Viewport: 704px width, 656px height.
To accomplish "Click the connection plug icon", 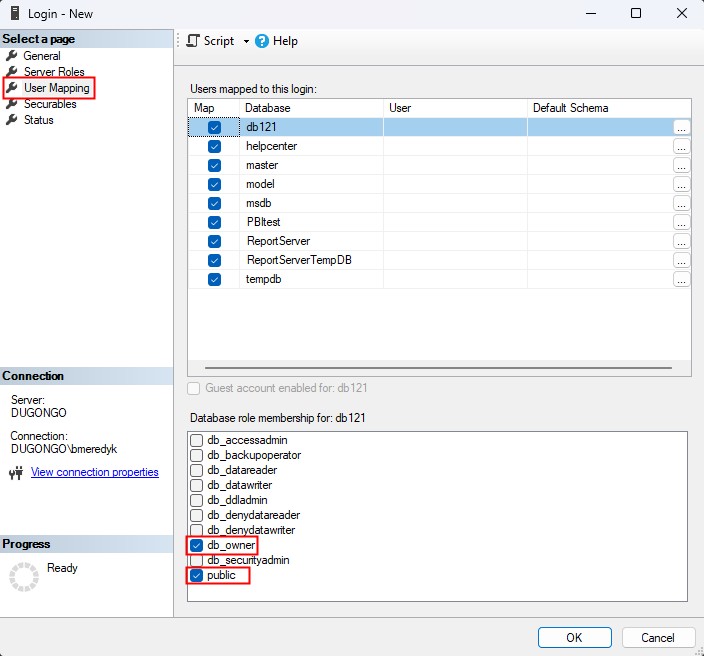I will coord(16,473).
